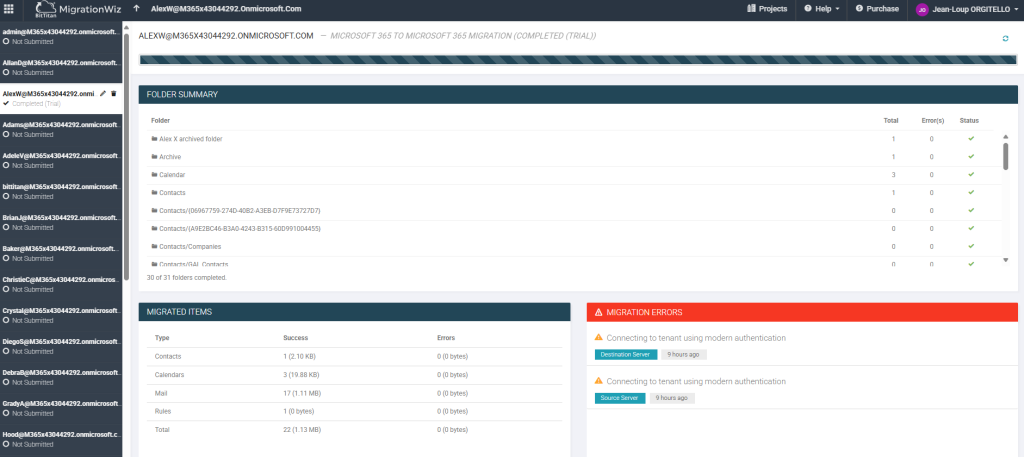Select Hood@M365x43044292 mailbox

click(x=61, y=439)
